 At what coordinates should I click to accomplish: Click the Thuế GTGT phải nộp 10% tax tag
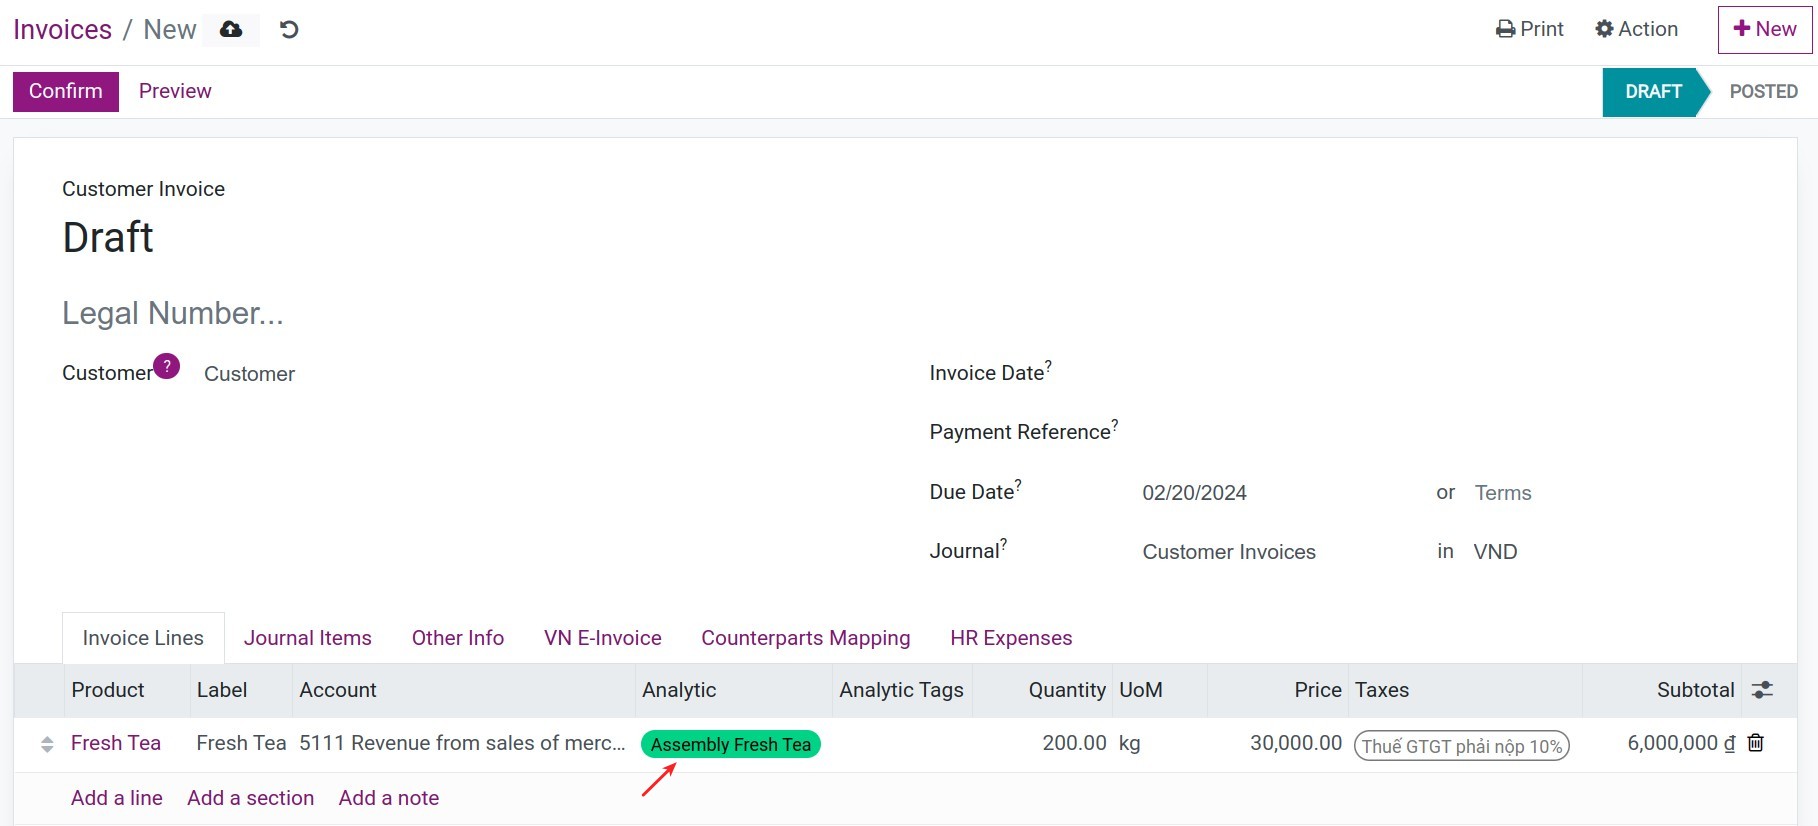(1462, 746)
